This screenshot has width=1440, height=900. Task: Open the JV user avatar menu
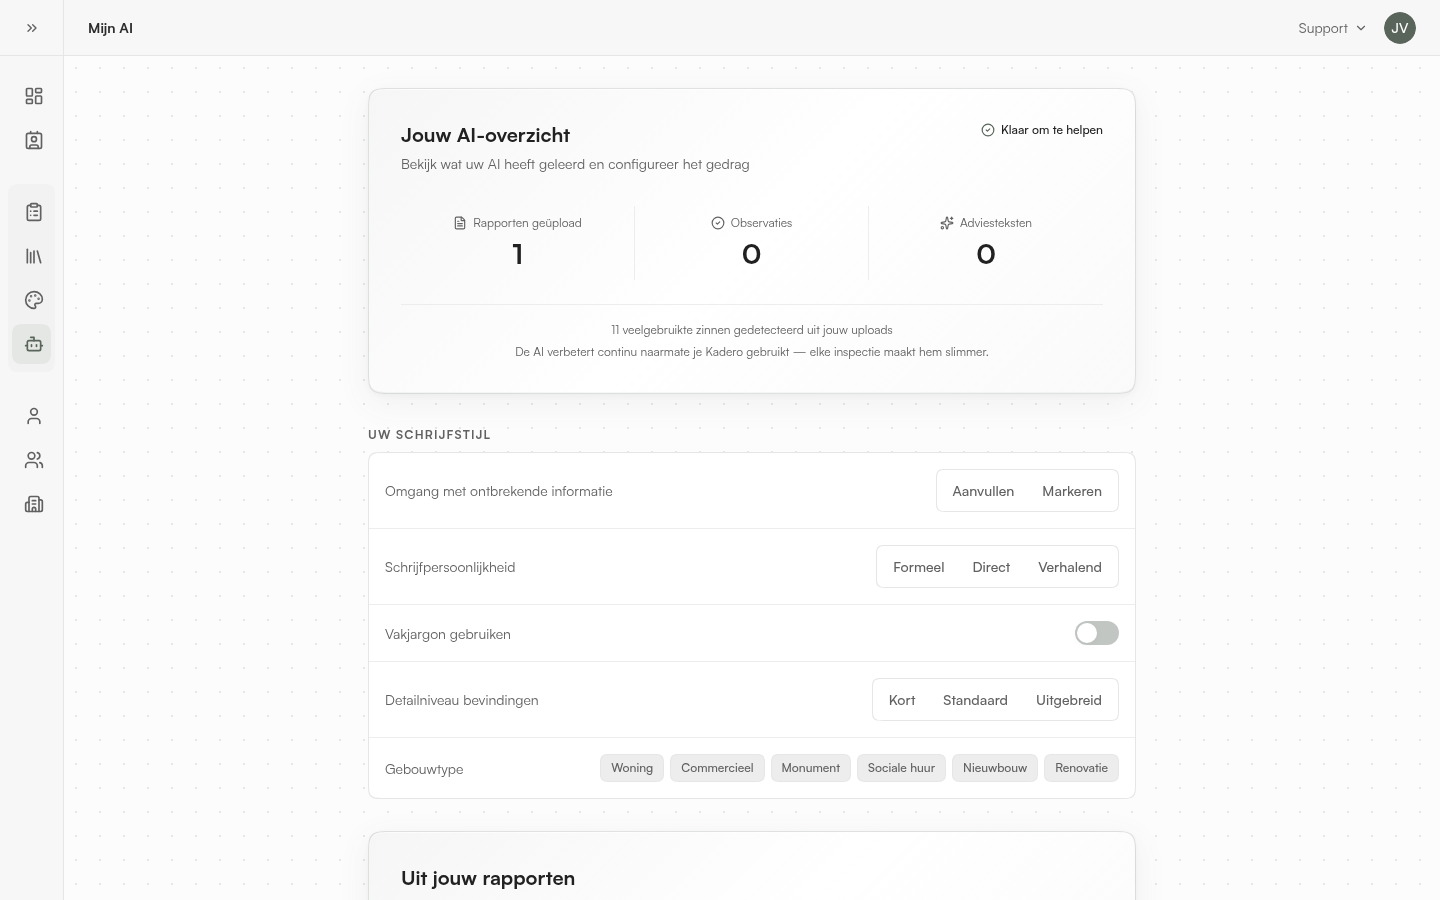point(1400,28)
